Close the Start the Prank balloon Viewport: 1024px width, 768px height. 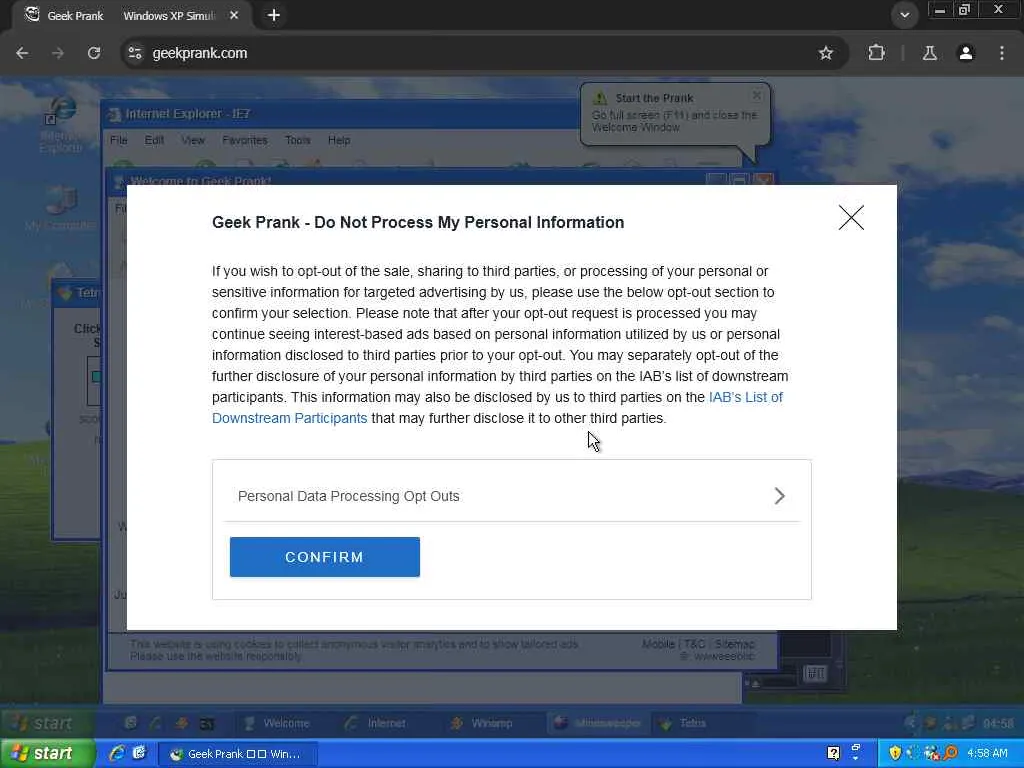[x=756, y=95]
